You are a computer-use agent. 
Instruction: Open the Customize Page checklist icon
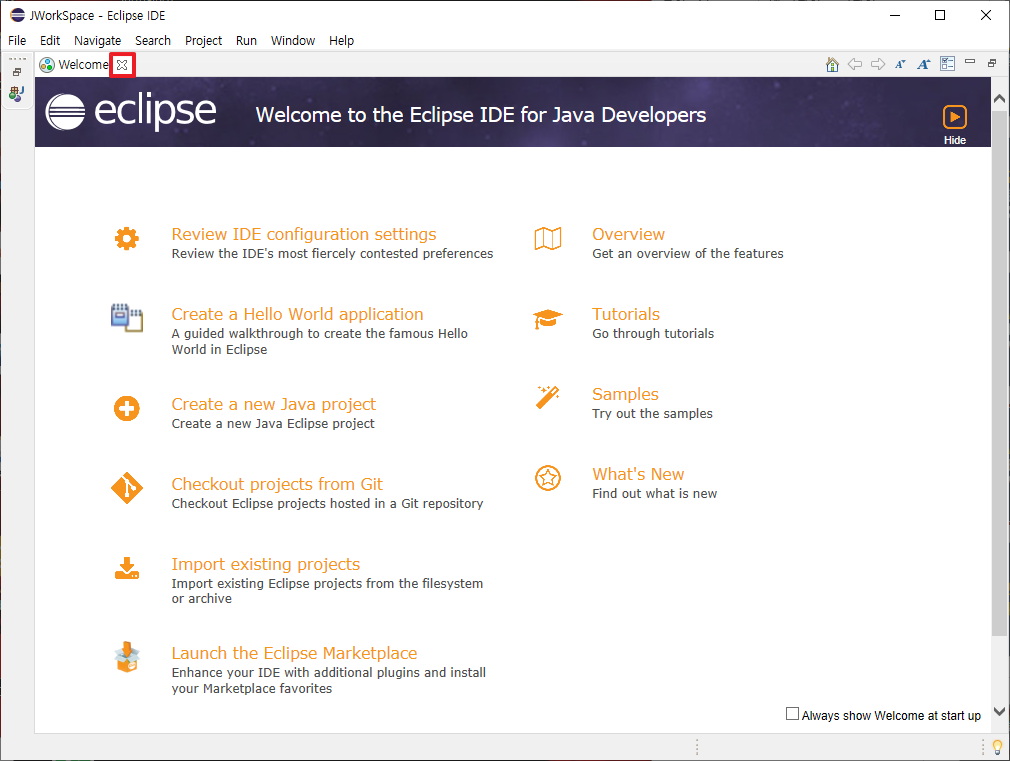coord(948,63)
